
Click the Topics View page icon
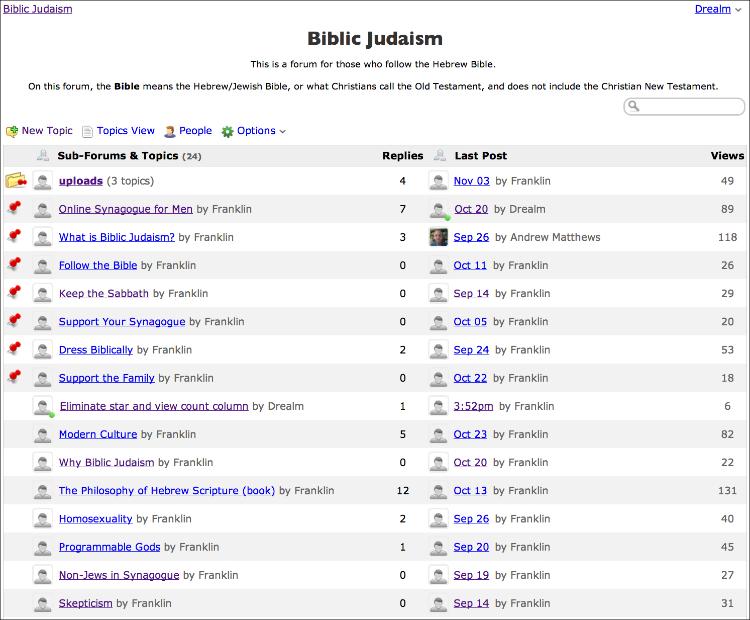tap(88, 131)
